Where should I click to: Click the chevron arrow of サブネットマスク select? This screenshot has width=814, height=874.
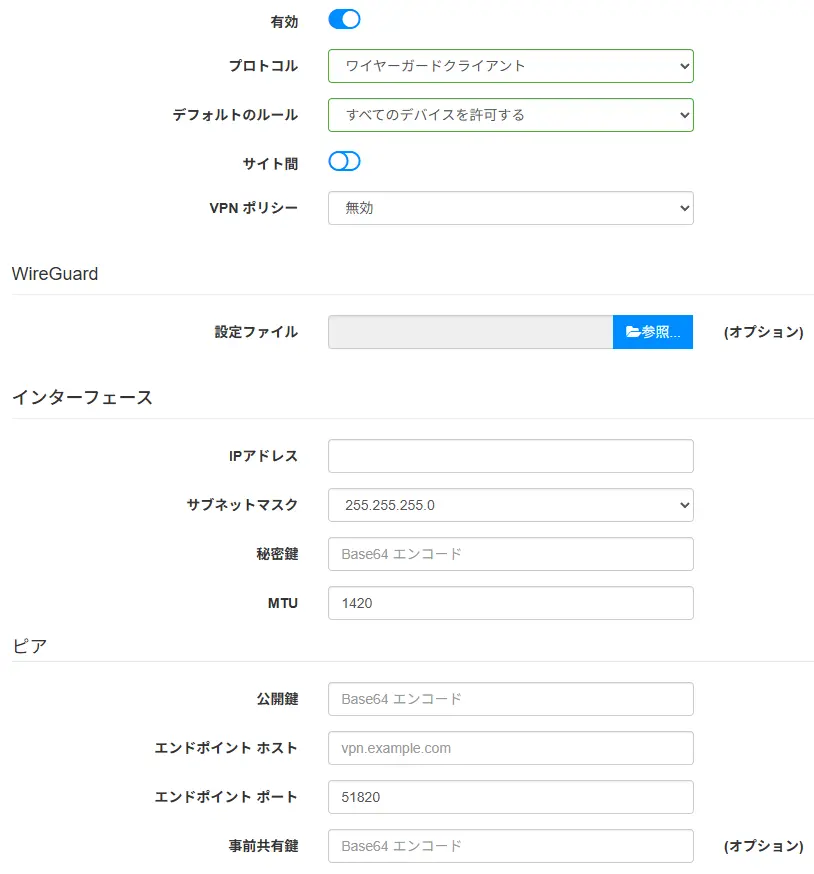coord(685,506)
